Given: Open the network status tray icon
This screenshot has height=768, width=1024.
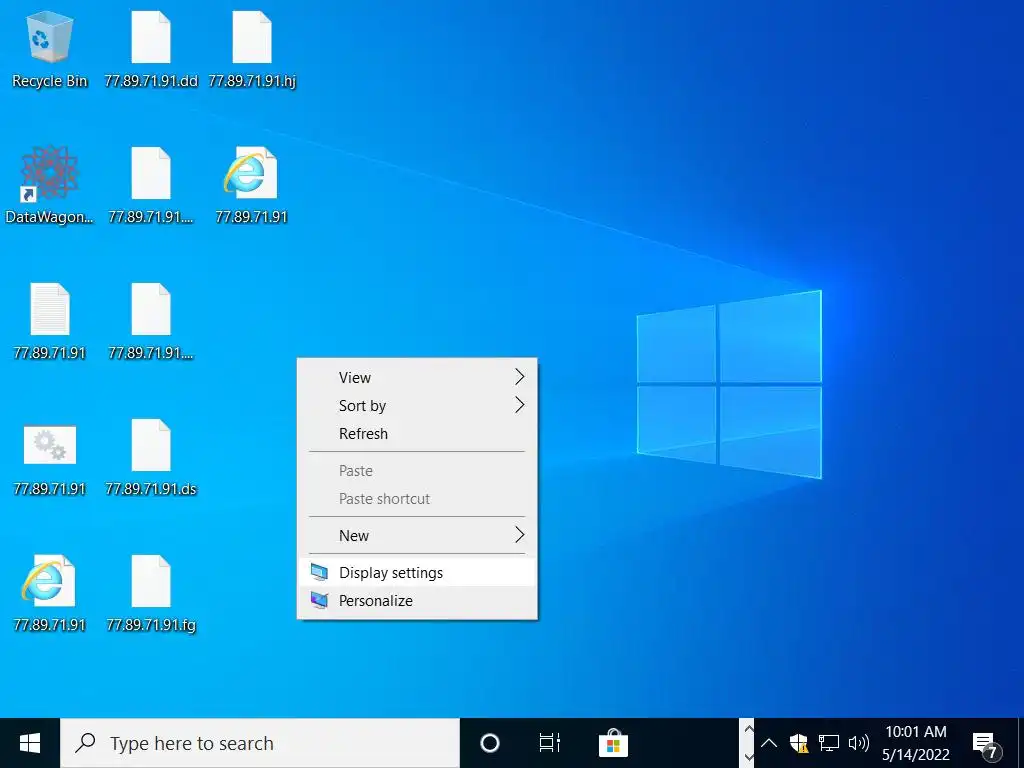Looking at the screenshot, I should pyautogui.click(x=829, y=743).
